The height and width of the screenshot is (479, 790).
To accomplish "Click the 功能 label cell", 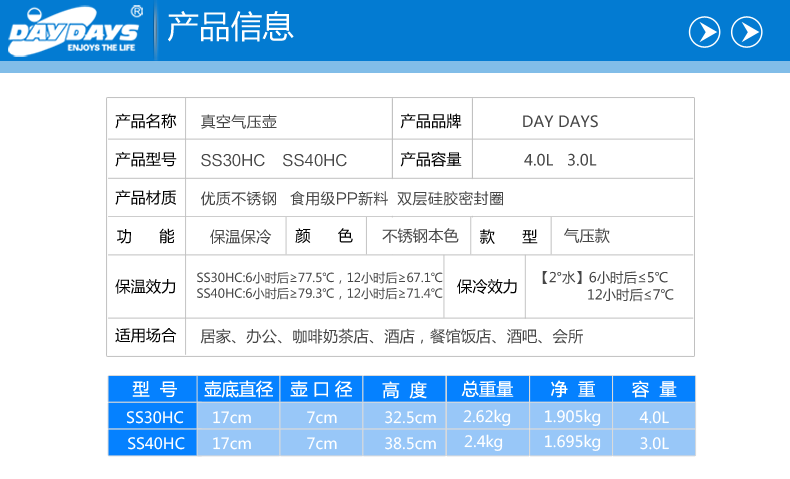I will pyautogui.click(x=146, y=236).
